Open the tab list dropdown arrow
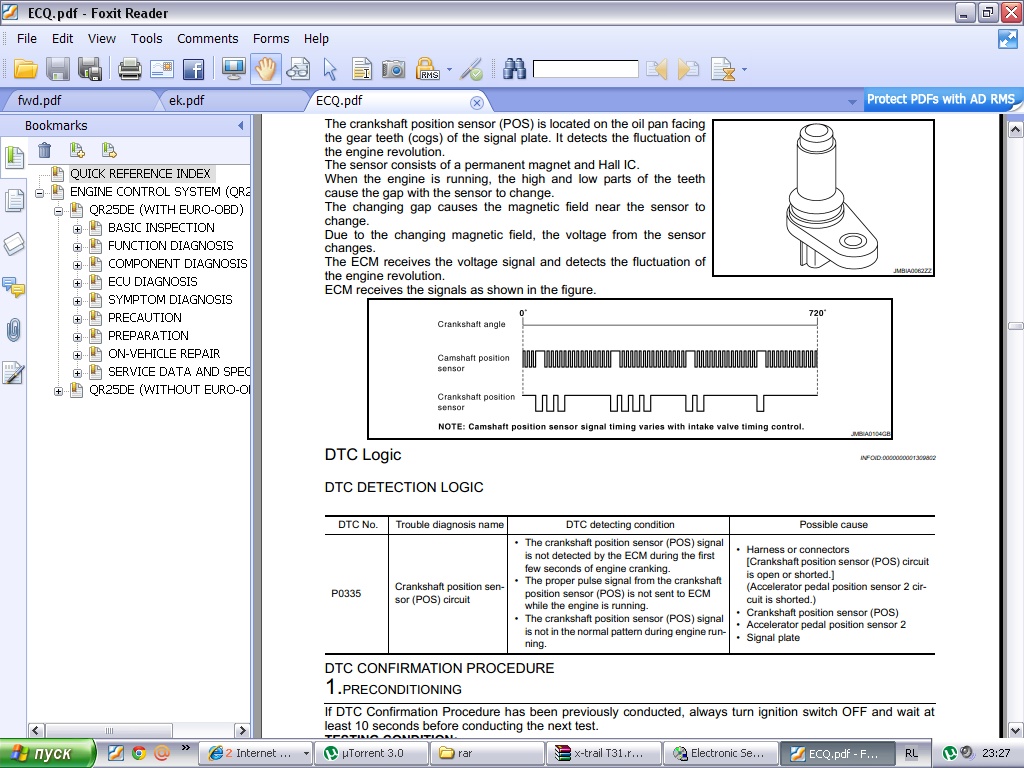Viewport: 1024px width, 768px height. click(x=852, y=102)
